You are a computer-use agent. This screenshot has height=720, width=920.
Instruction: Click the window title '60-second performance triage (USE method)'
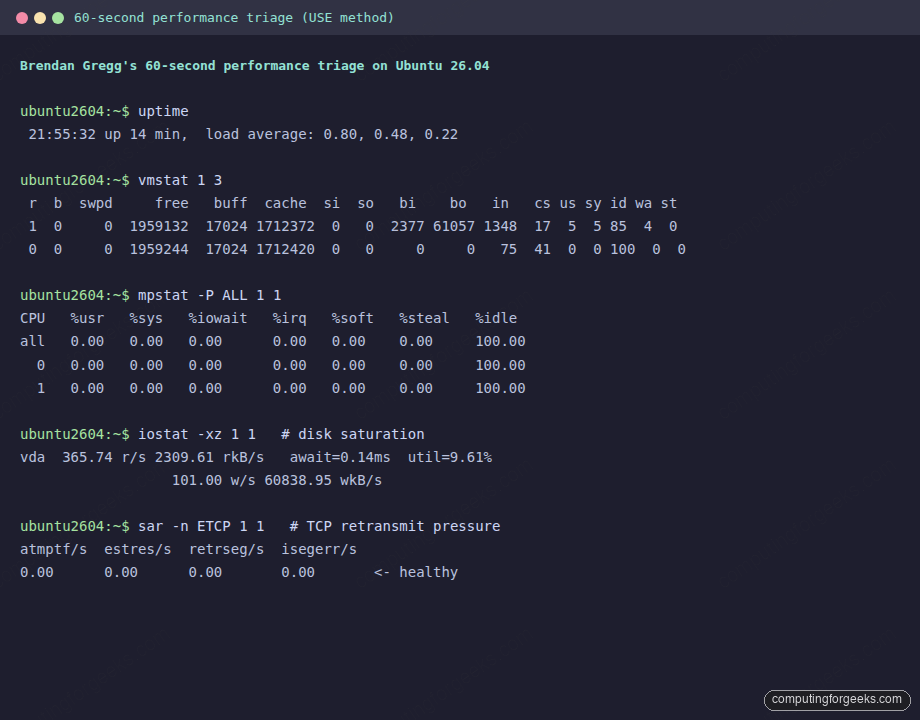(234, 18)
